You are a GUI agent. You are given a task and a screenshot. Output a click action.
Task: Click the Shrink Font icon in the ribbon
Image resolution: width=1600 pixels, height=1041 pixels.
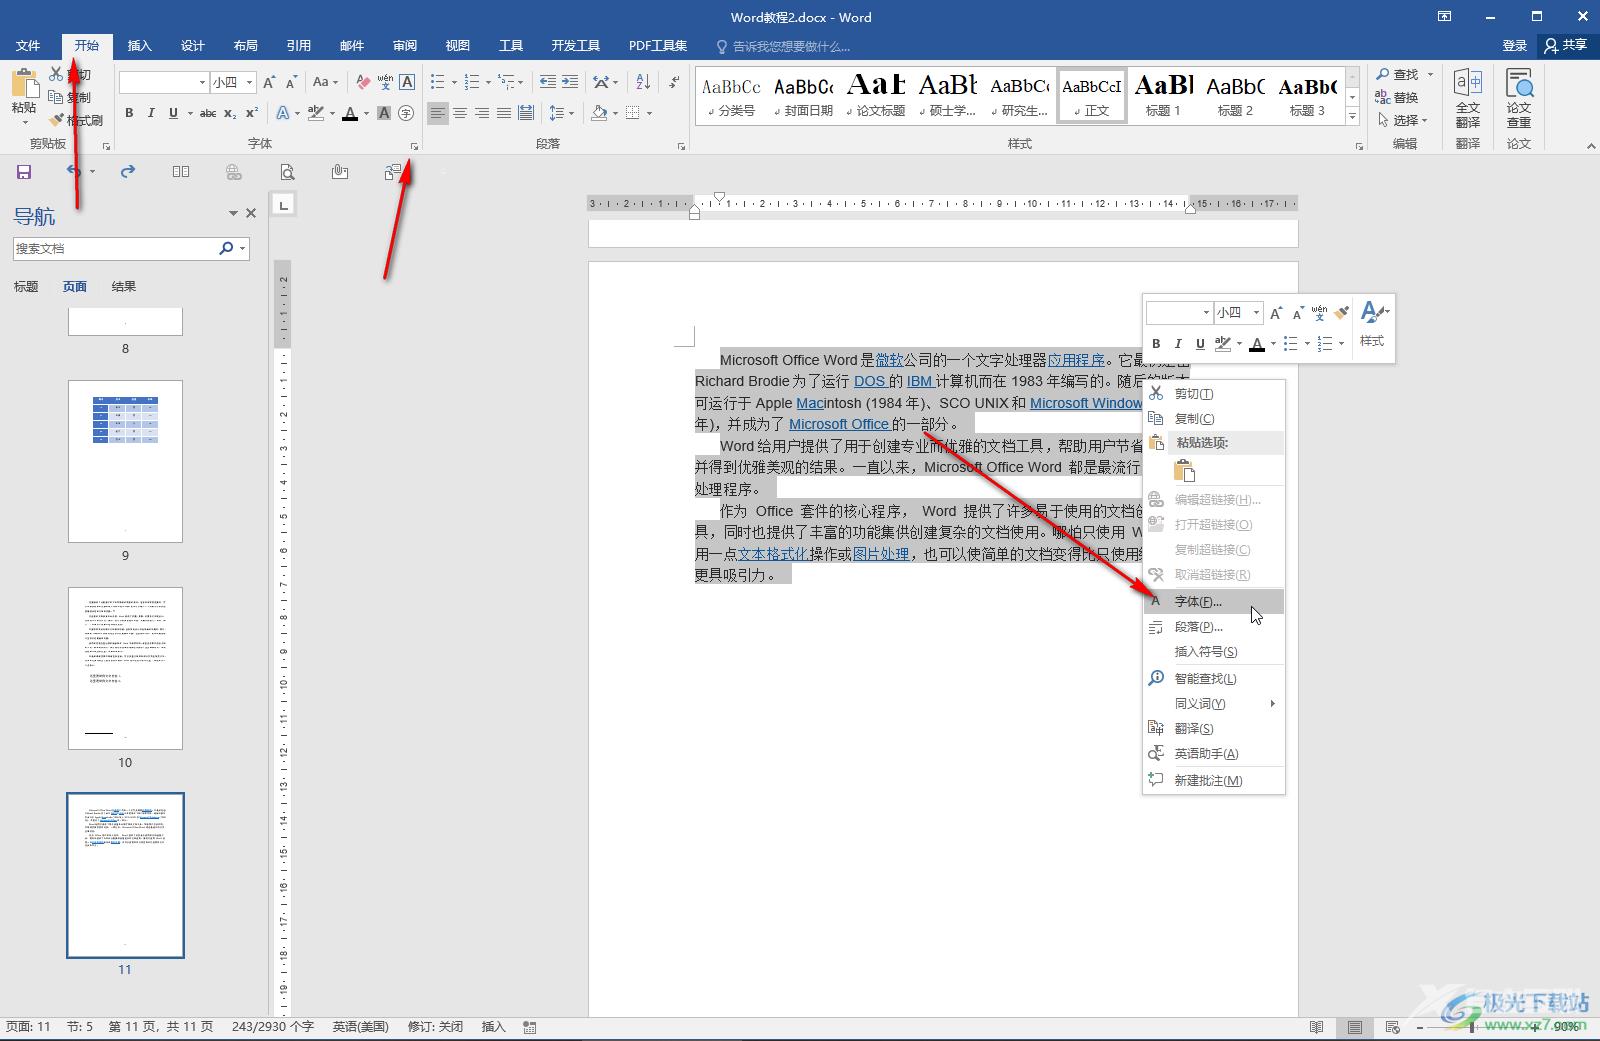click(291, 82)
